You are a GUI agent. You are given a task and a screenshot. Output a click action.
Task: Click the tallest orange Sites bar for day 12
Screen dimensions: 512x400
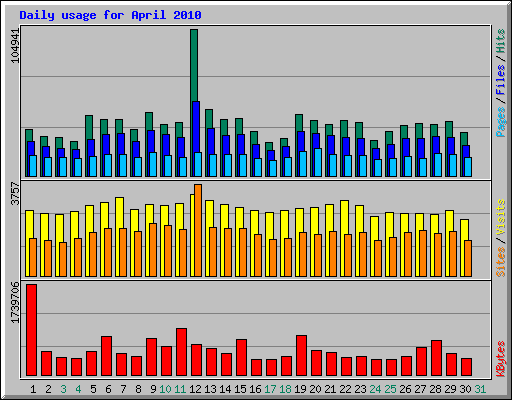click(x=198, y=230)
